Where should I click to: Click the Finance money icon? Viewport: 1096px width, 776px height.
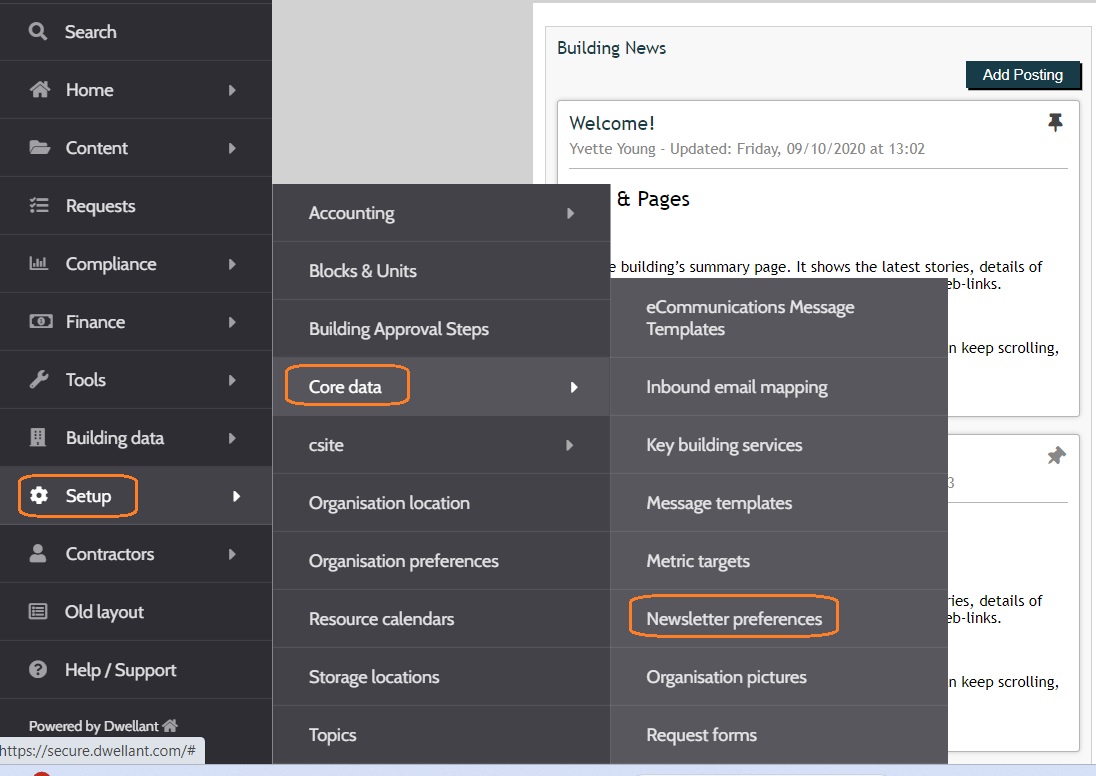pyautogui.click(x=41, y=322)
